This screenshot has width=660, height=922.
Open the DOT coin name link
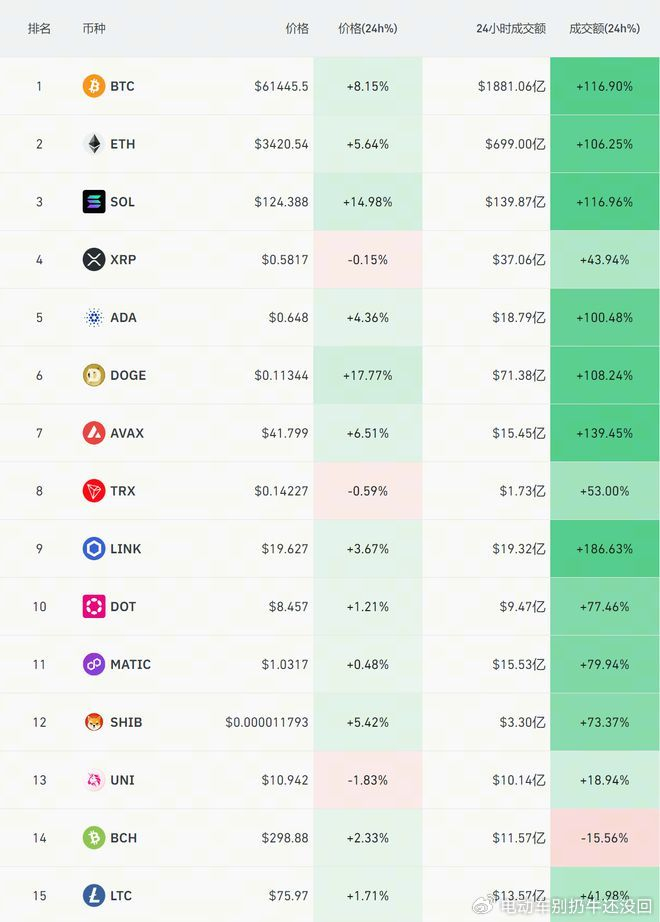pyautogui.click(x=123, y=606)
